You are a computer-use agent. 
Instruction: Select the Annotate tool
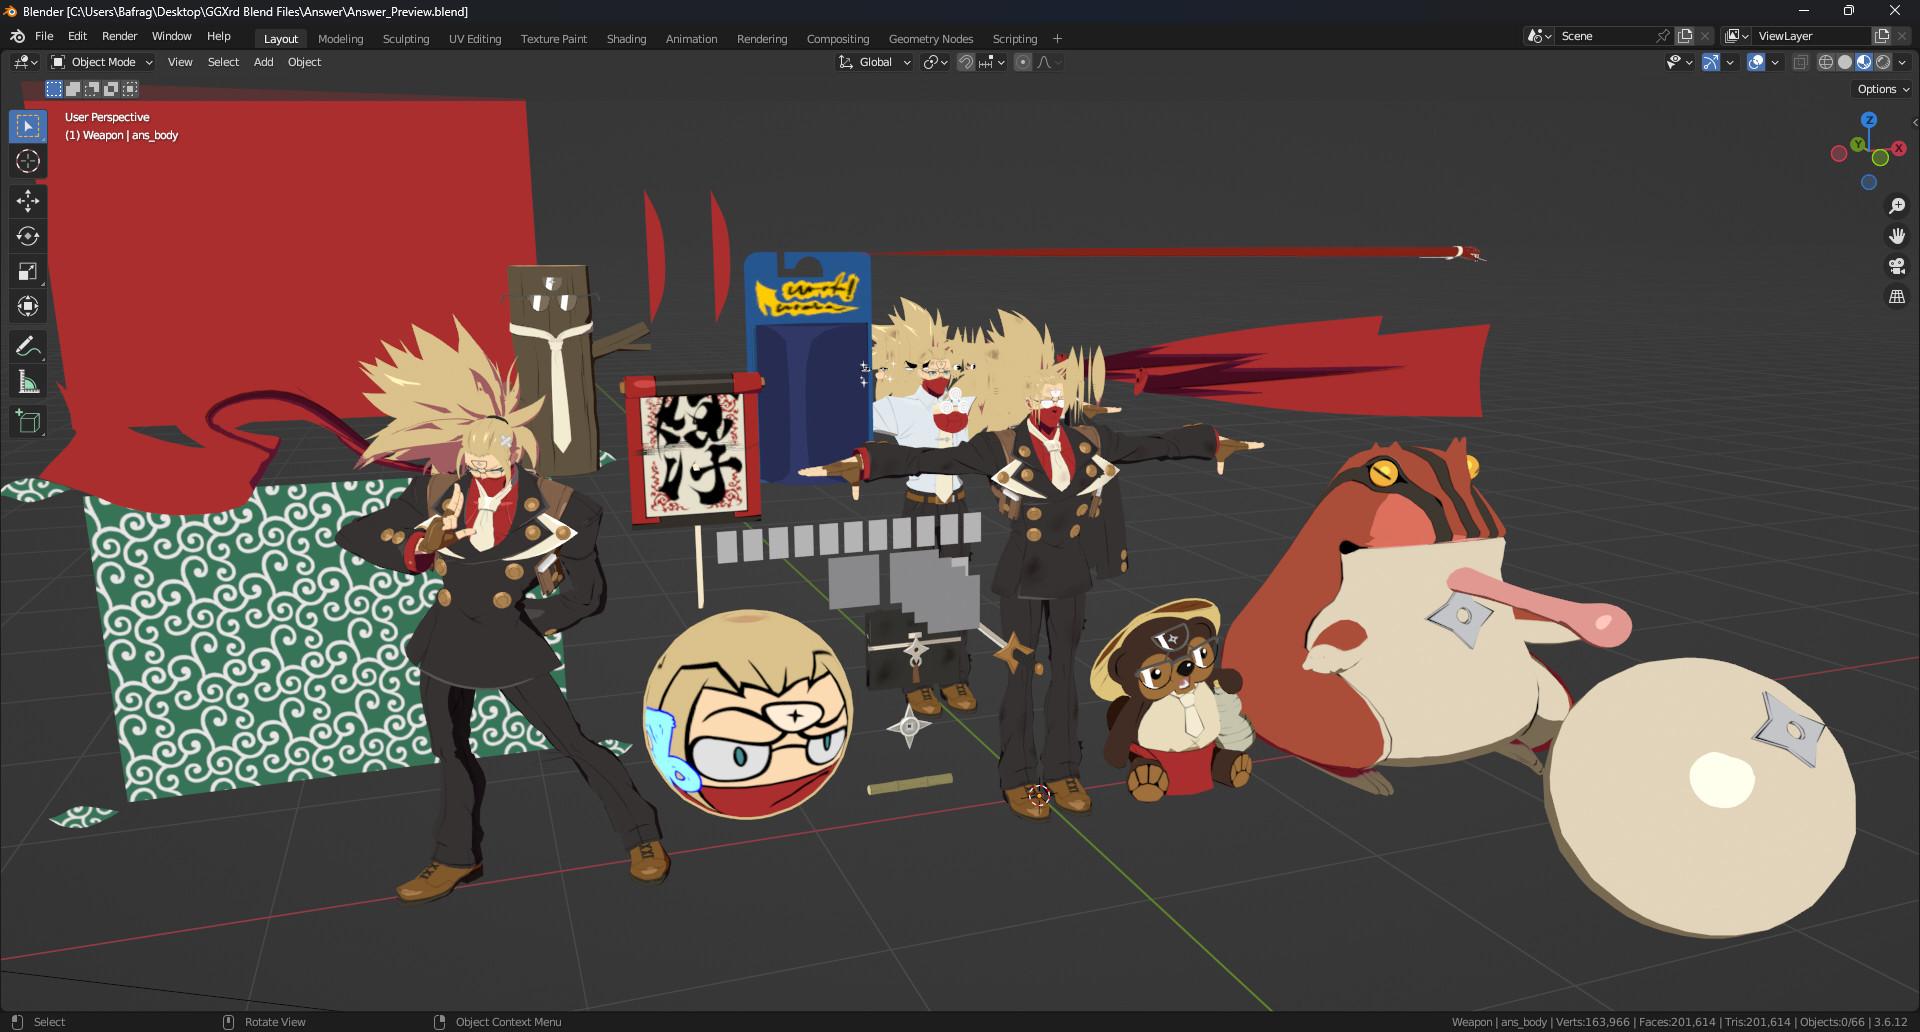point(28,346)
